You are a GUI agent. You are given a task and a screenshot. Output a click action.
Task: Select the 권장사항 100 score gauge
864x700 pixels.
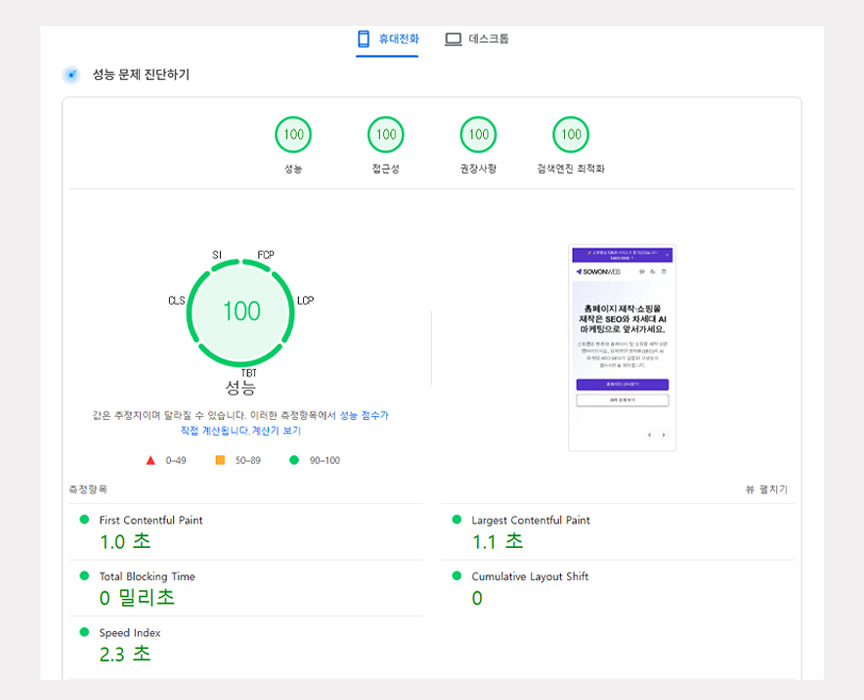click(478, 134)
